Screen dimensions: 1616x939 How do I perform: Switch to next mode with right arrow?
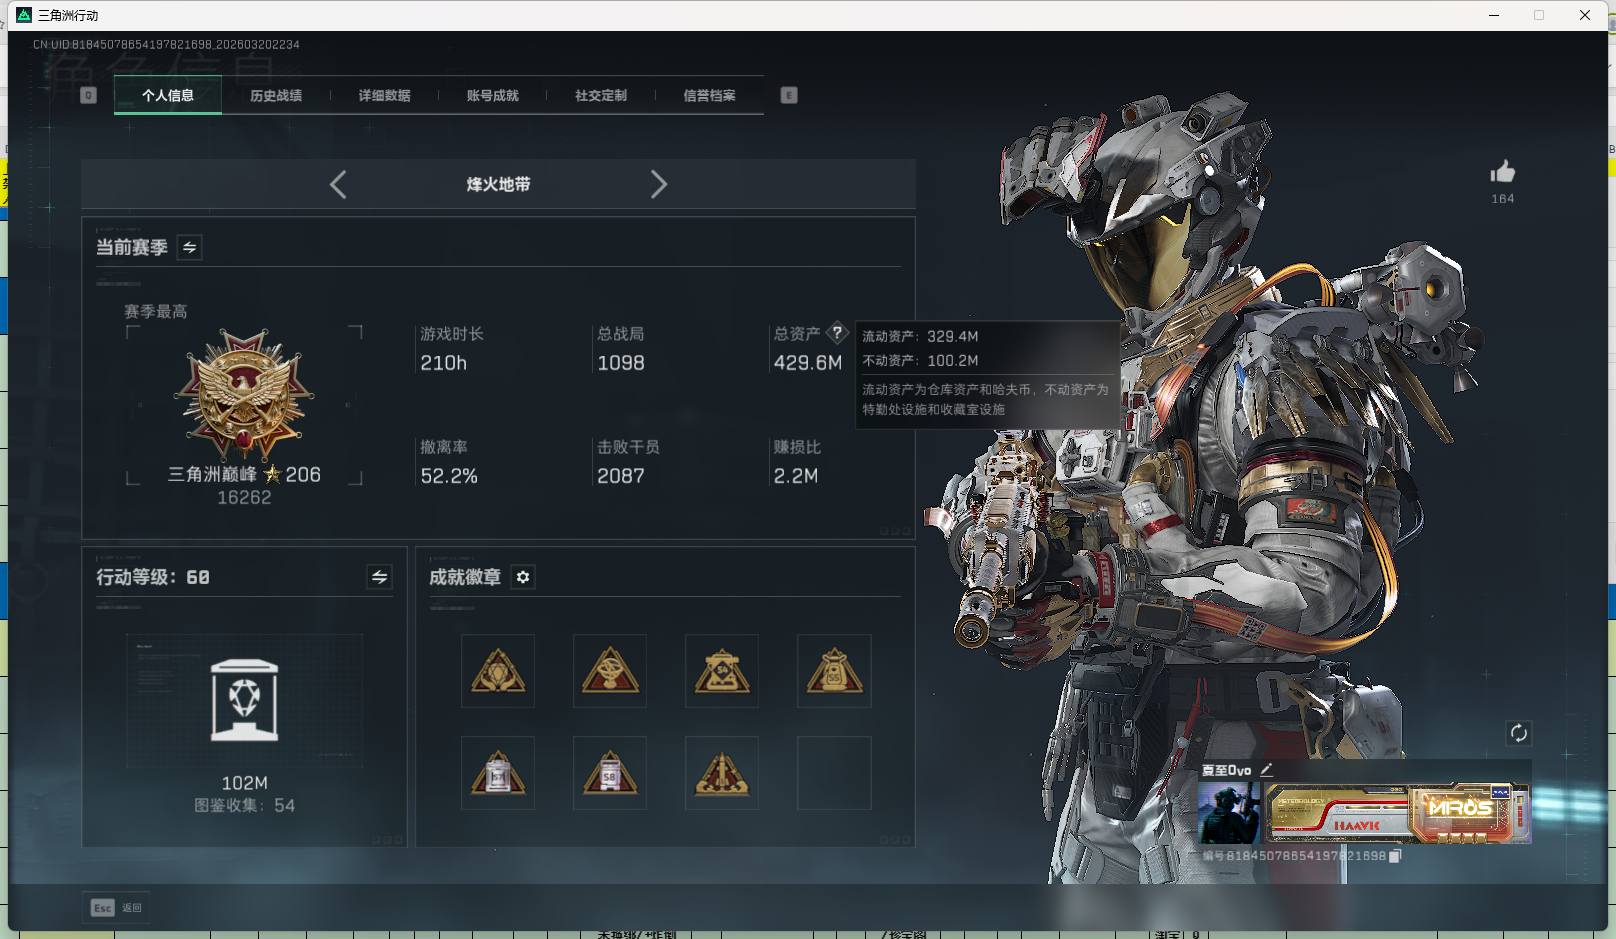[658, 184]
